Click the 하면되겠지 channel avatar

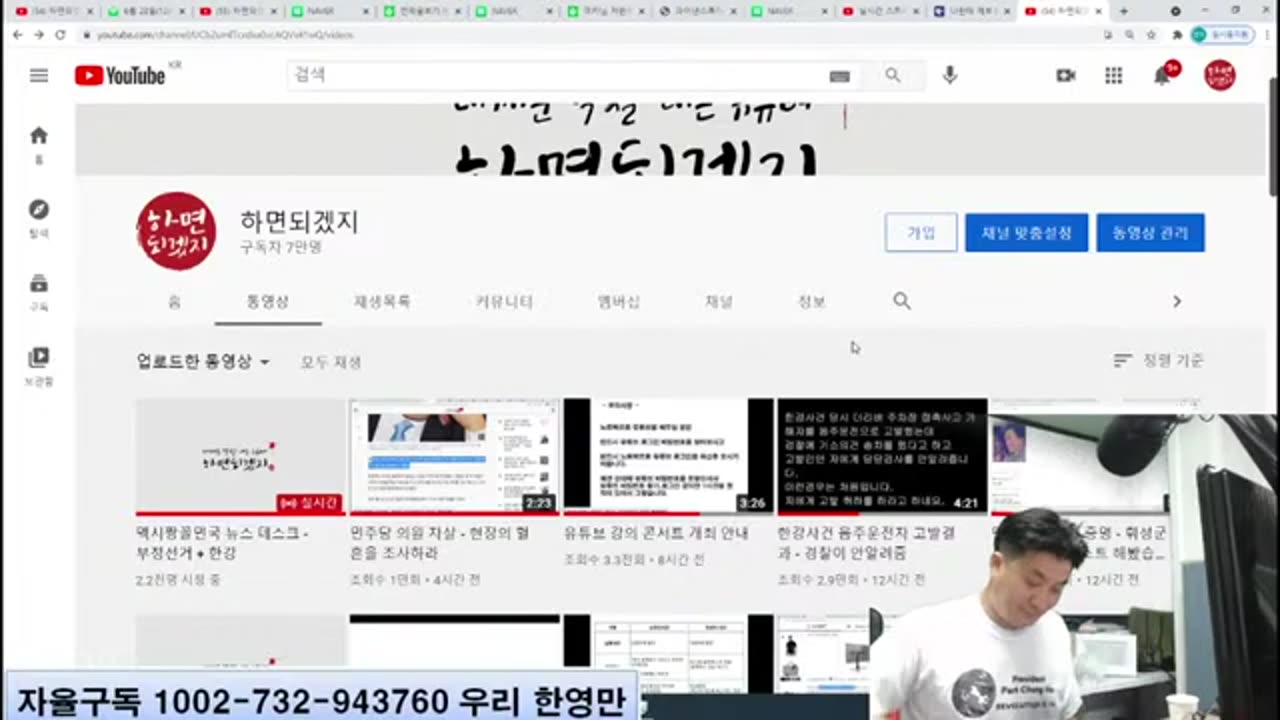176,231
